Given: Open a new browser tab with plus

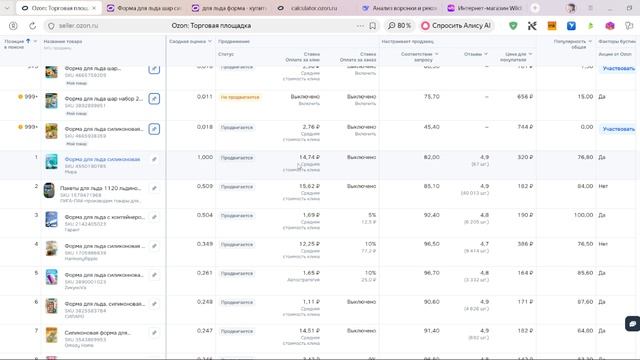Looking at the screenshot, I should click(x=535, y=8).
